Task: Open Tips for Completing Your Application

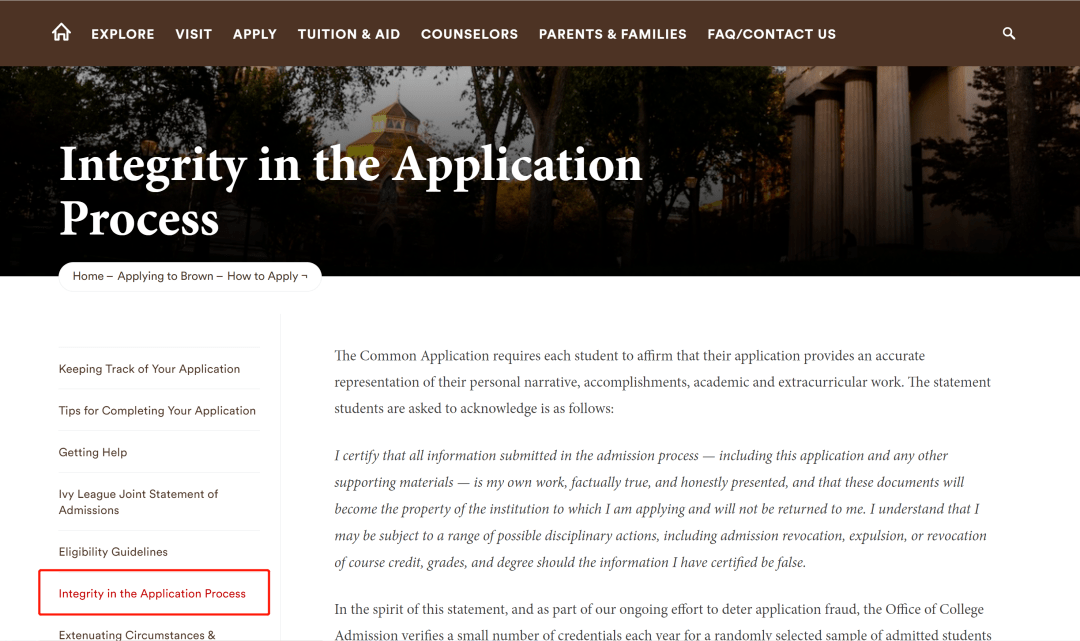Action: pyautogui.click(x=157, y=410)
